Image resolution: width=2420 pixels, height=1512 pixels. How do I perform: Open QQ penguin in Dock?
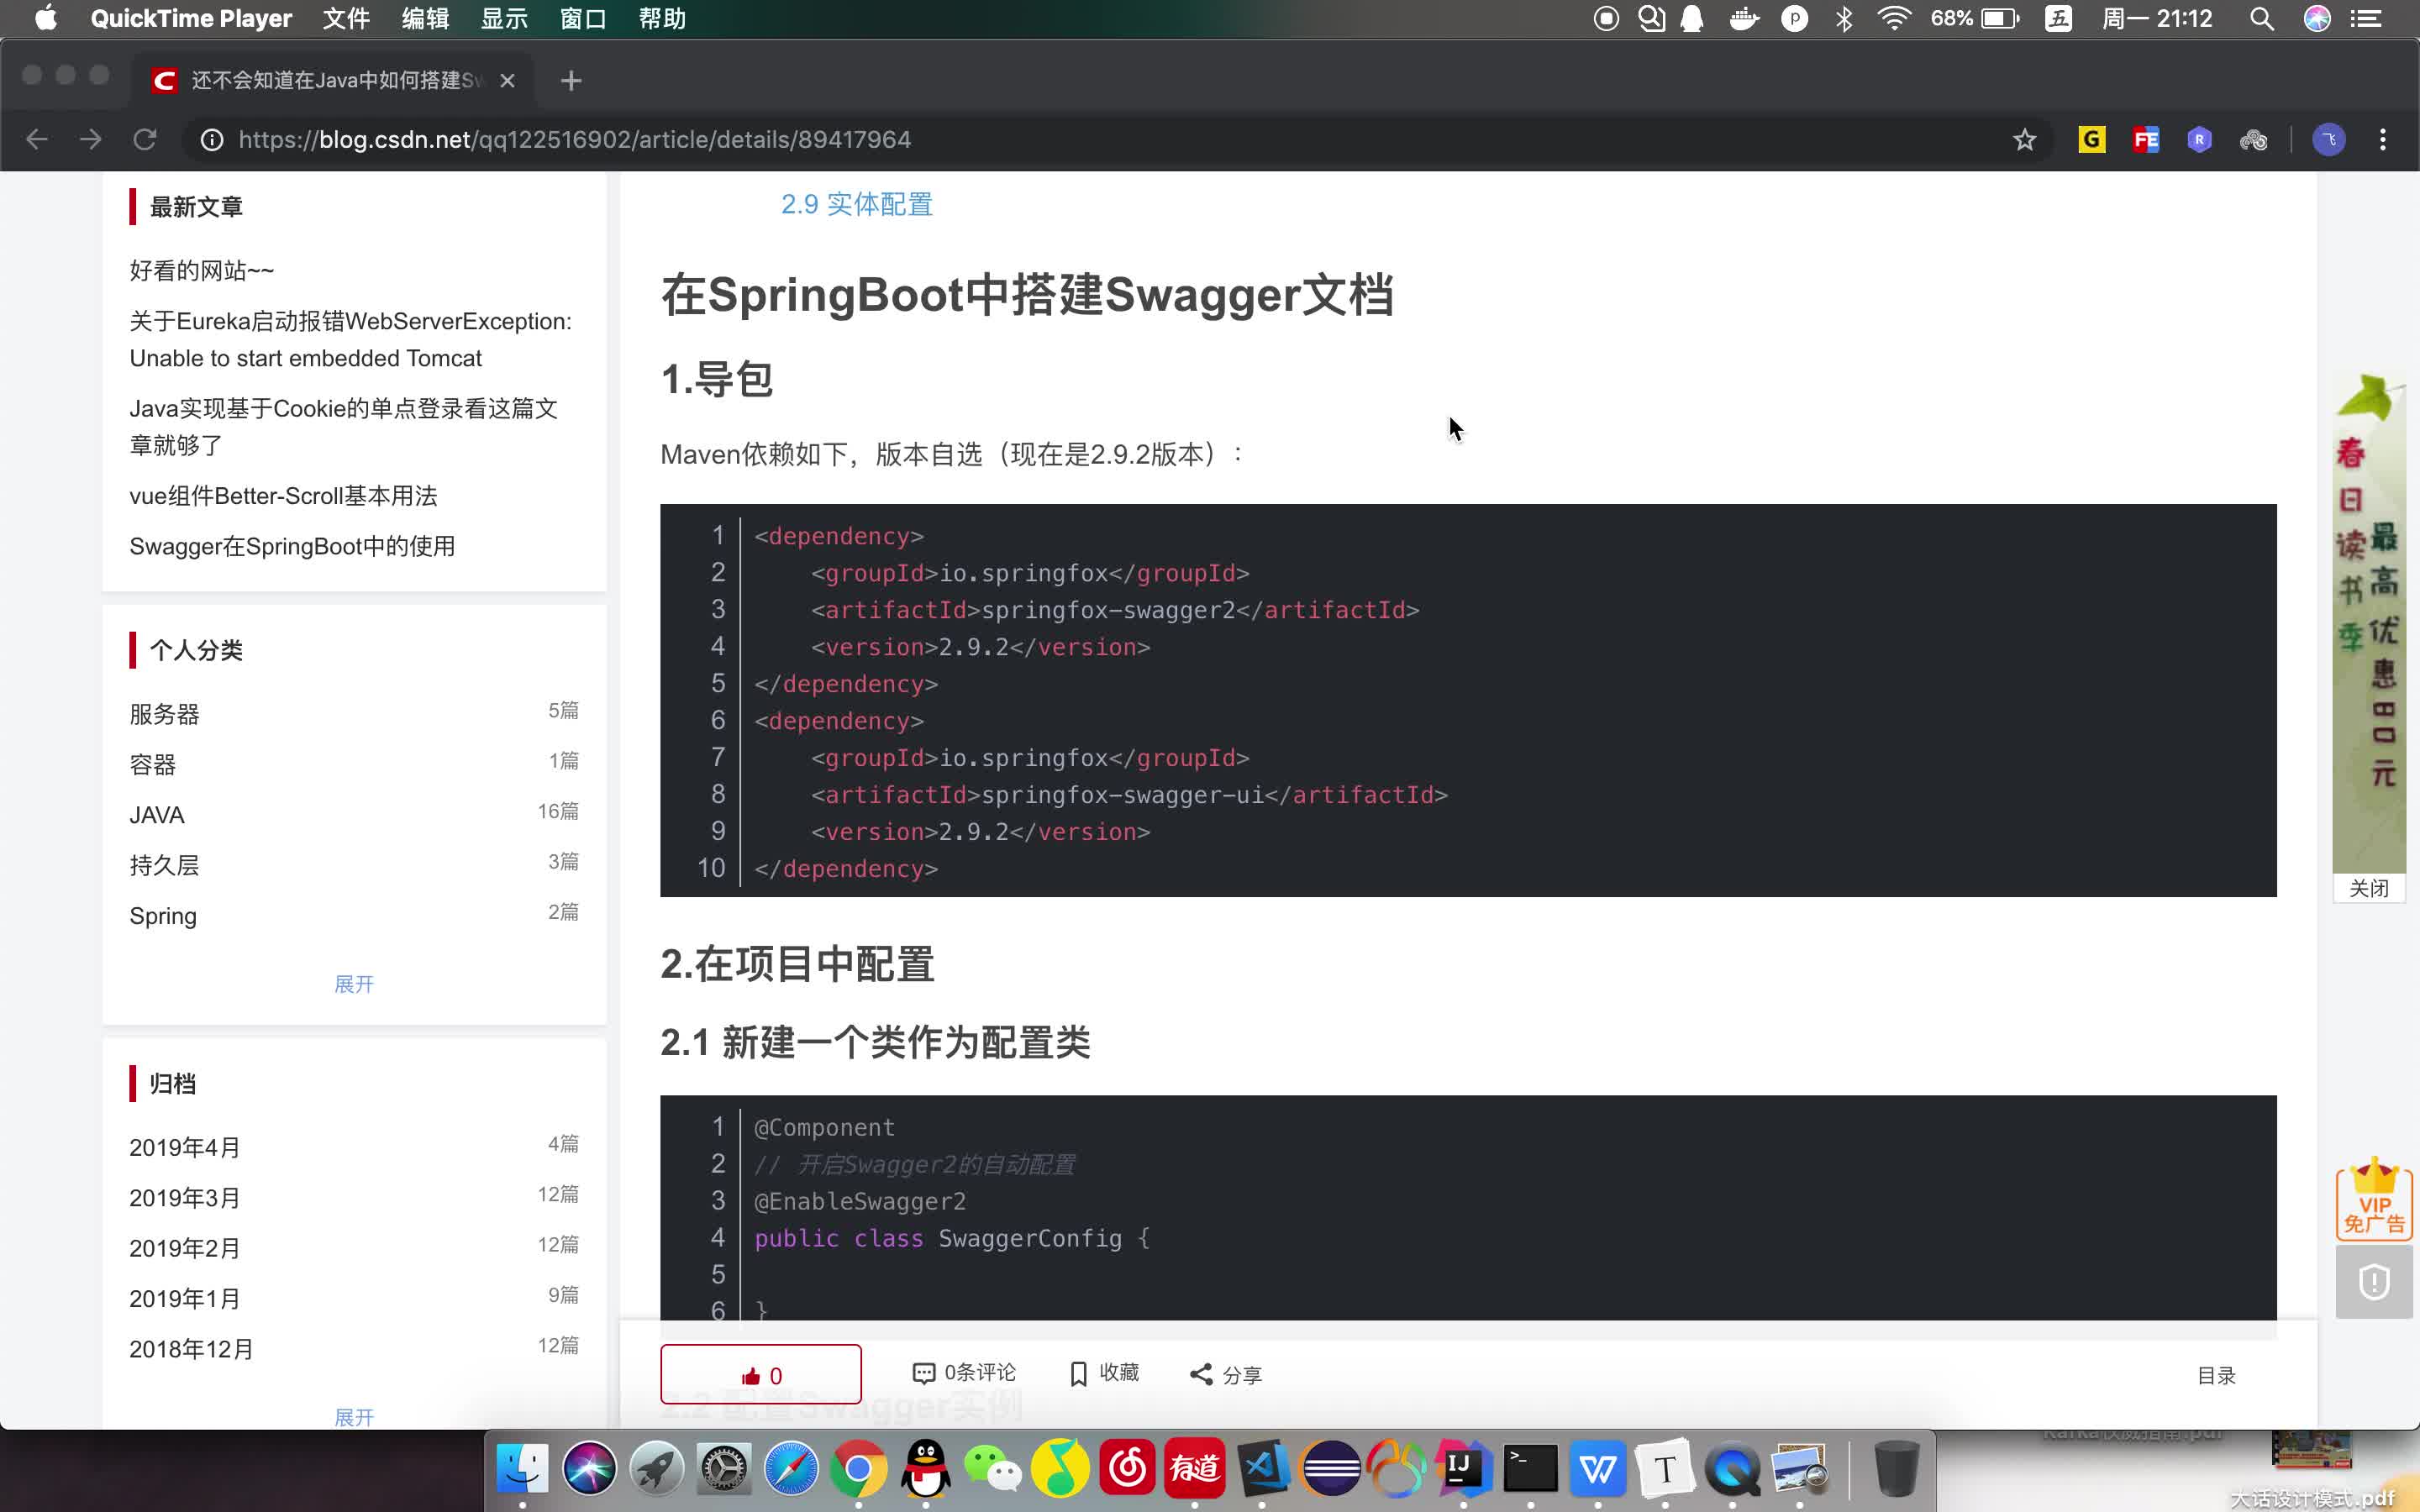[x=926, y=1468]
